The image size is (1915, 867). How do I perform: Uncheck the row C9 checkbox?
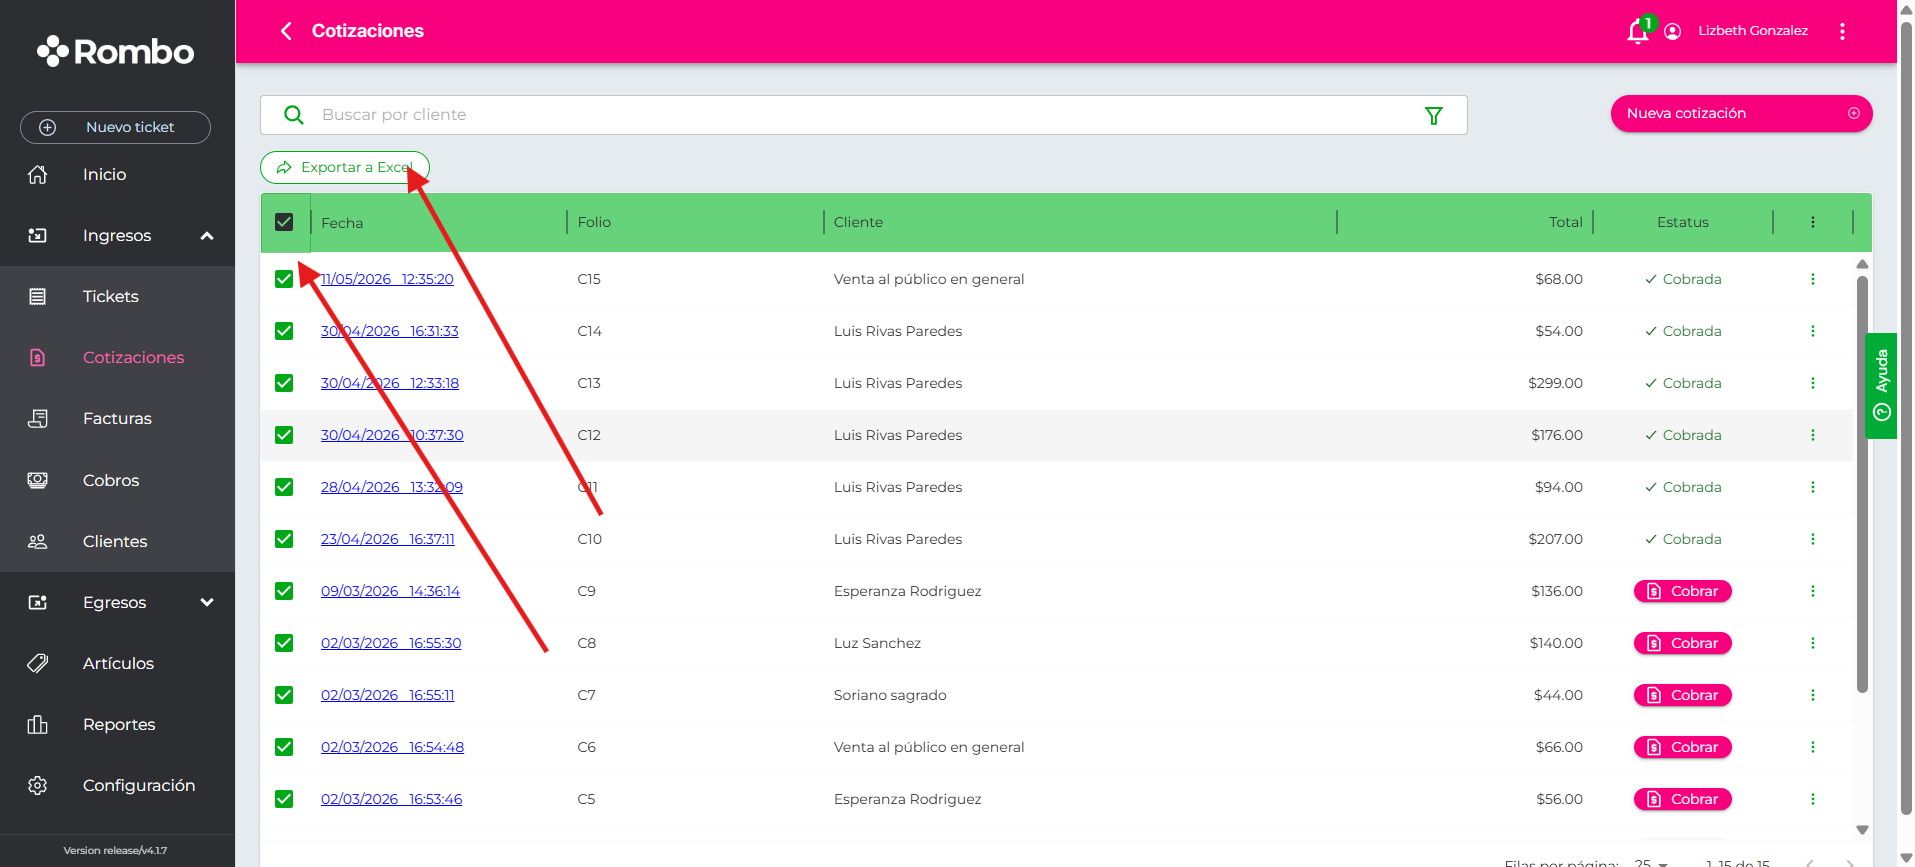point(284,591)
